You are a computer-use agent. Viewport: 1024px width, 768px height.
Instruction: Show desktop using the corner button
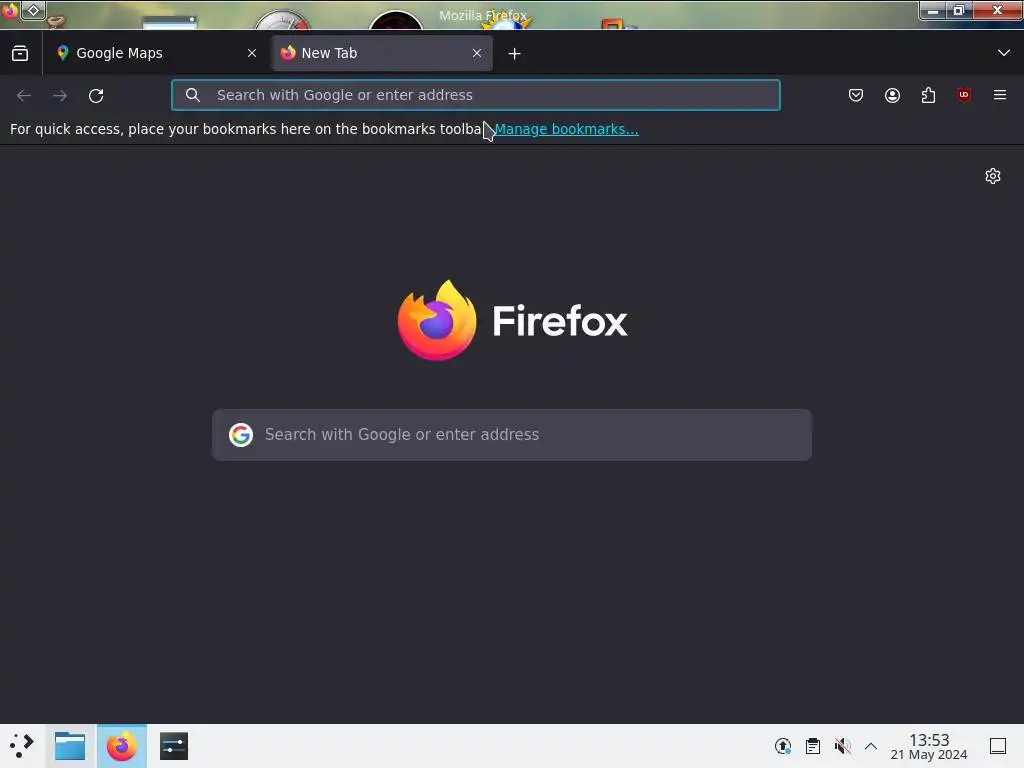[x=998, y=746]
